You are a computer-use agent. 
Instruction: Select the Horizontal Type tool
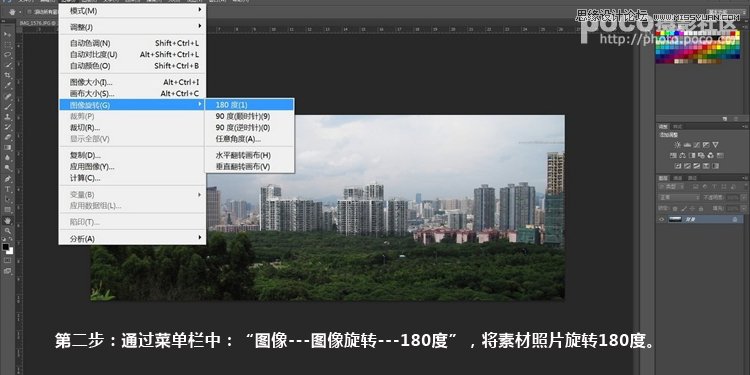(8, 189)
